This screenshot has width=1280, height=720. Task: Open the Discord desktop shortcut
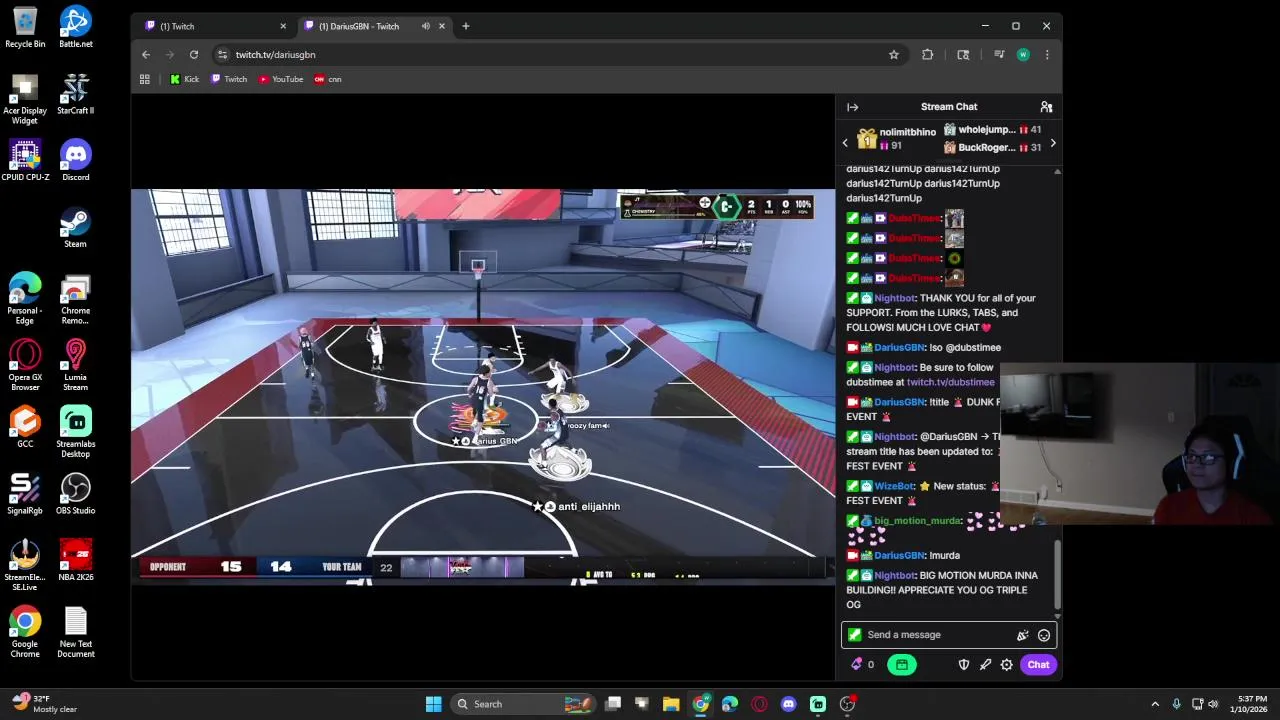point(76,161)
